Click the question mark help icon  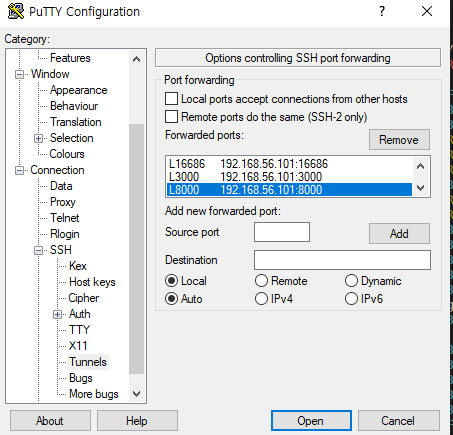coord(382,11)
